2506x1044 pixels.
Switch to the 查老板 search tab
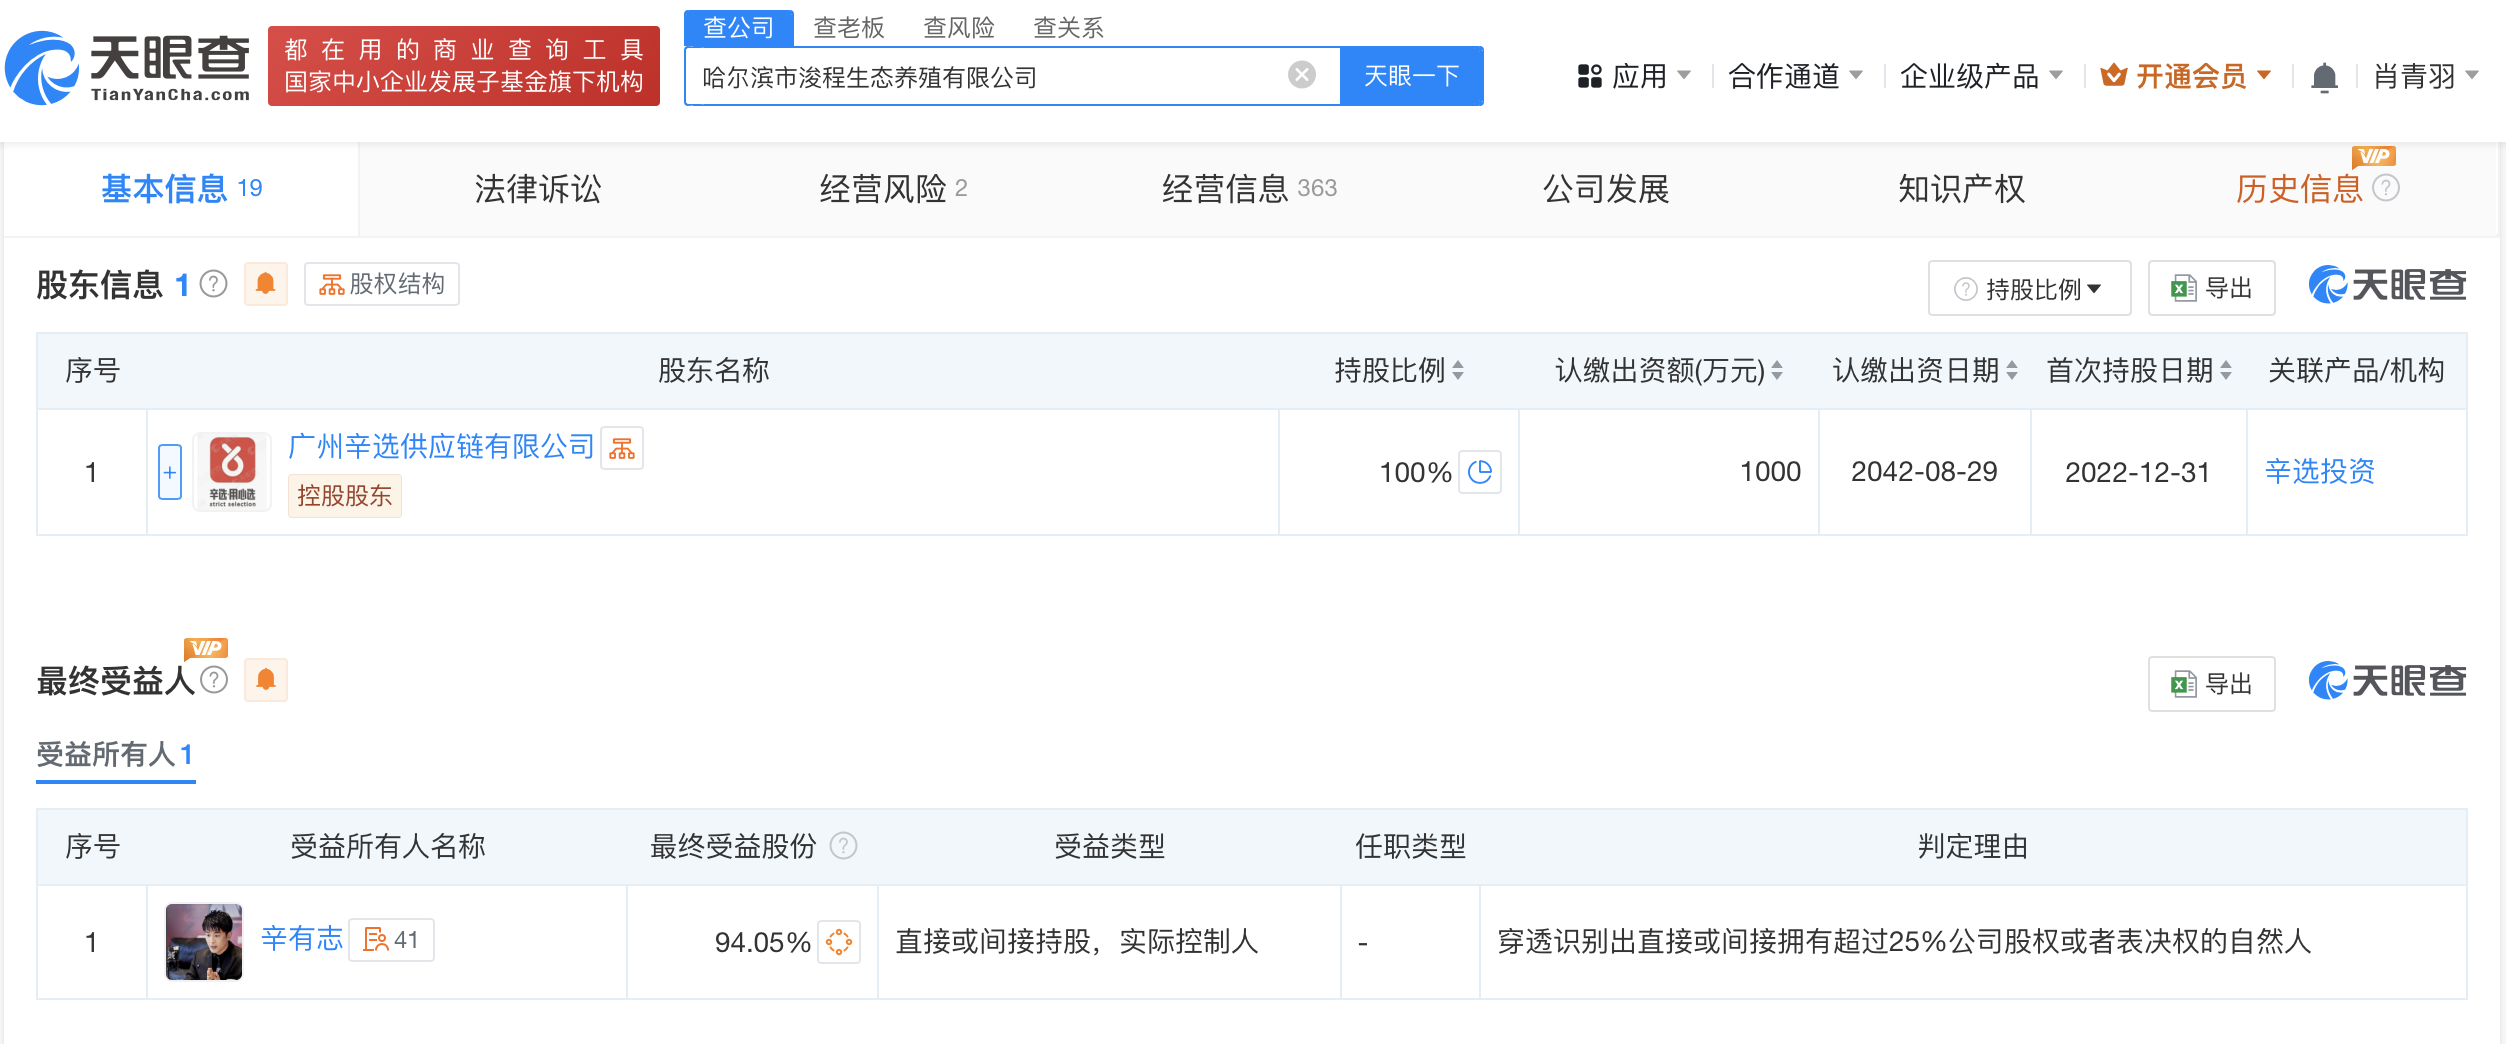(x=849, y=27)
